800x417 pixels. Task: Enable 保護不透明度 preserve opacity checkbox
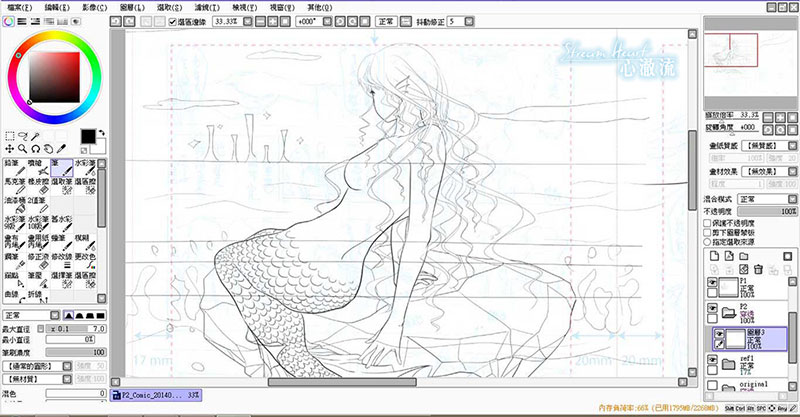(707, 223)
